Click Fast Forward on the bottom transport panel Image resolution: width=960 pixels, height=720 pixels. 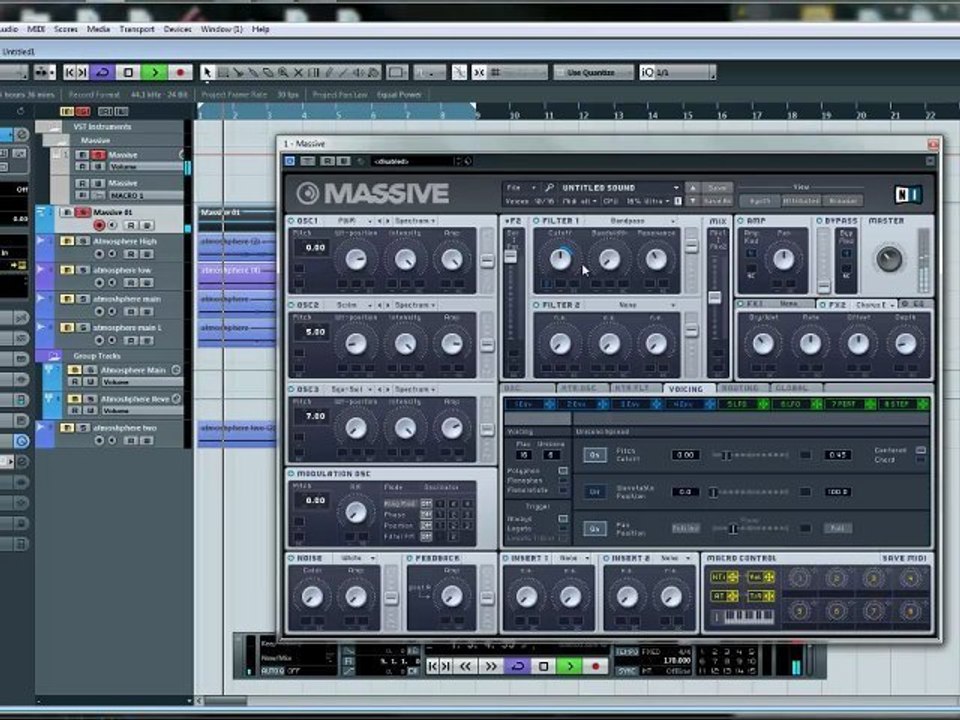(491, 666)
